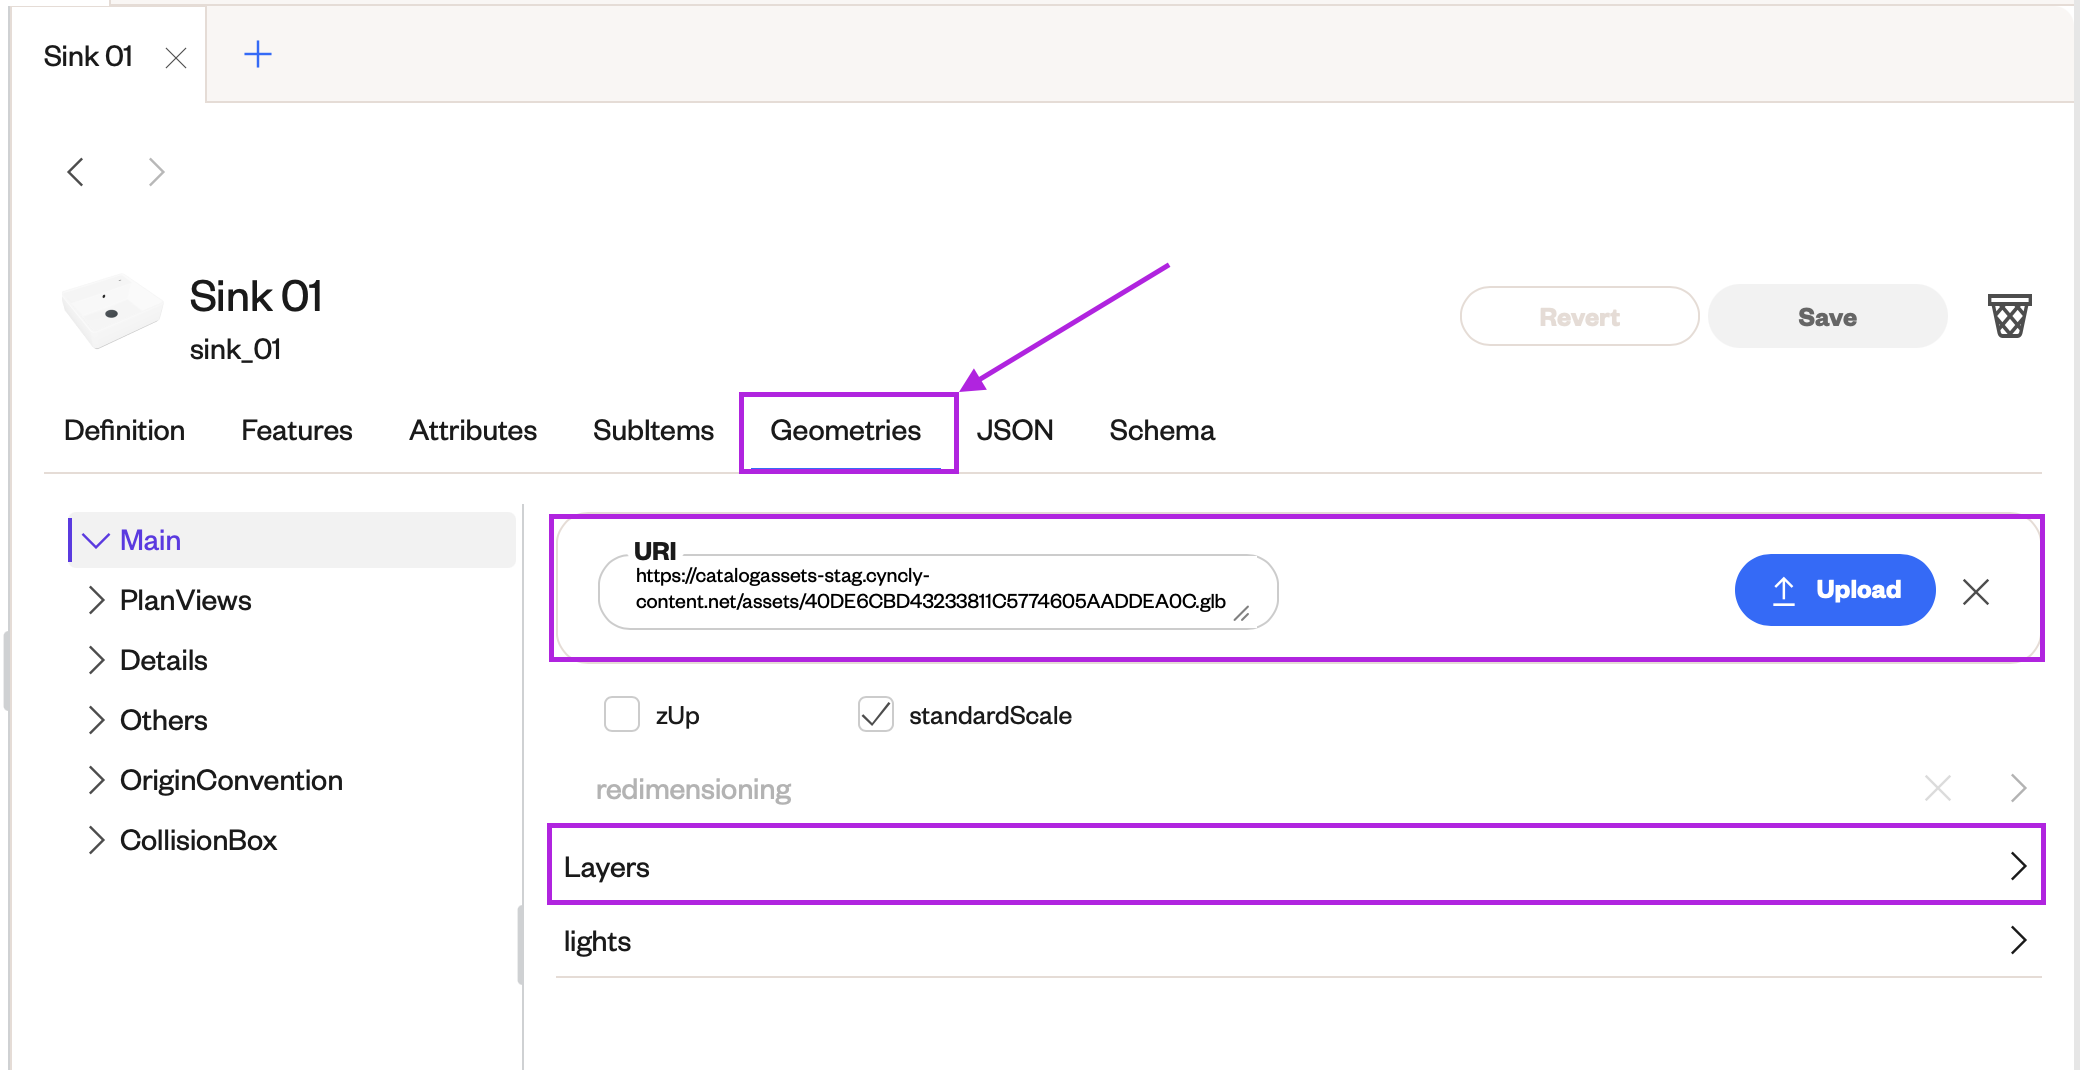
Task: Close the Sink 01 tab
Action: coord(176,58)
